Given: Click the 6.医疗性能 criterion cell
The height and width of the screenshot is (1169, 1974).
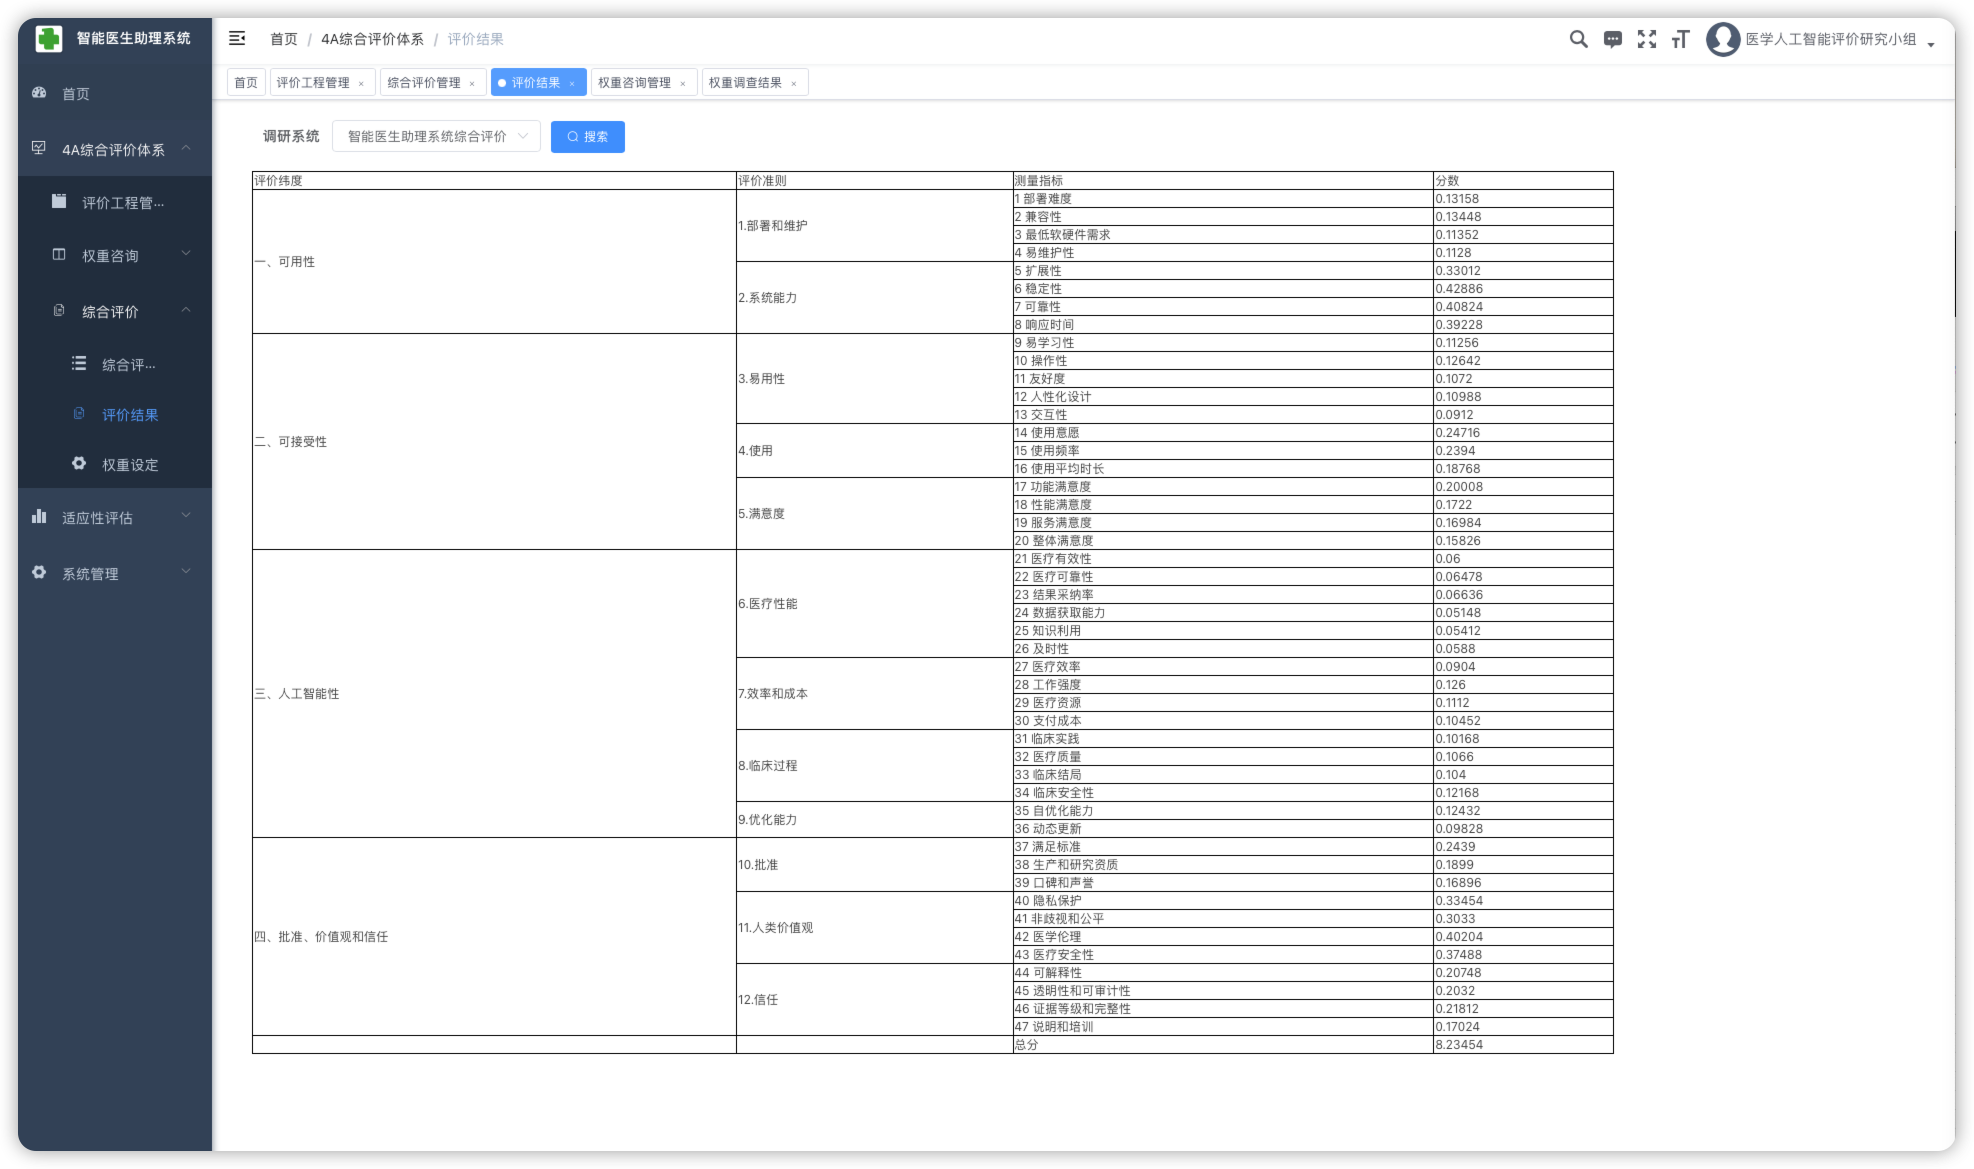Looking at the screenshot, I should (875, 604).
